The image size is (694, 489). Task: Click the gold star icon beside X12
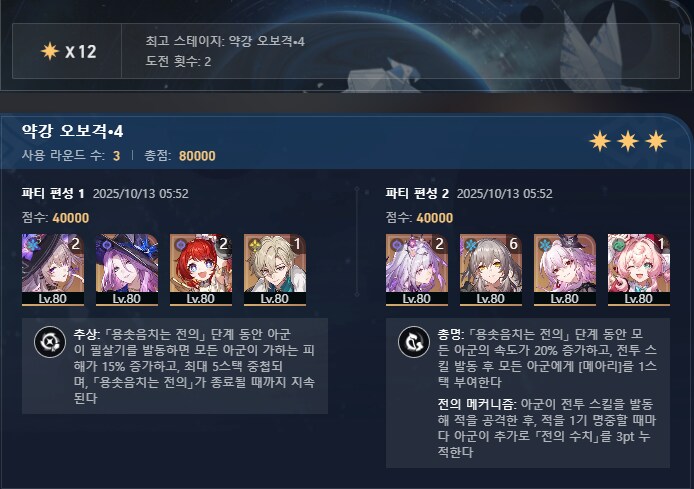pos(50,51)
